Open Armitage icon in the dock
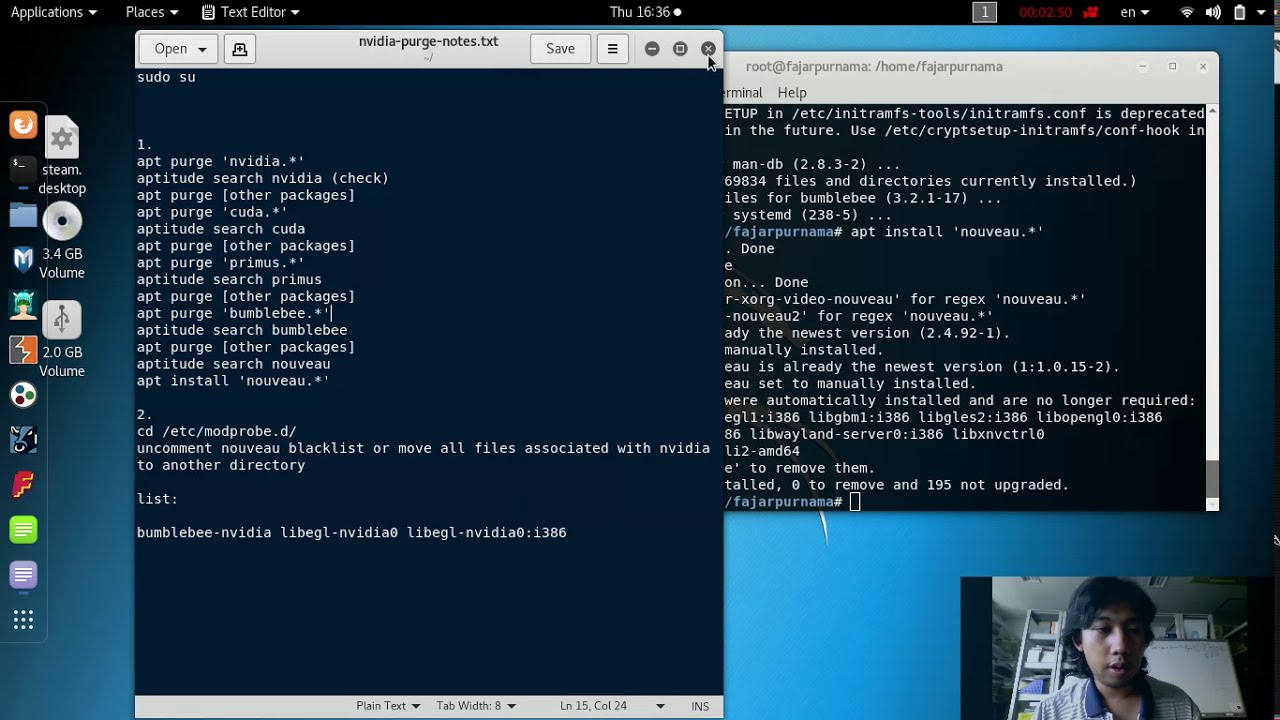This screenshot has height=720, width=1280. tap(23, 304)
